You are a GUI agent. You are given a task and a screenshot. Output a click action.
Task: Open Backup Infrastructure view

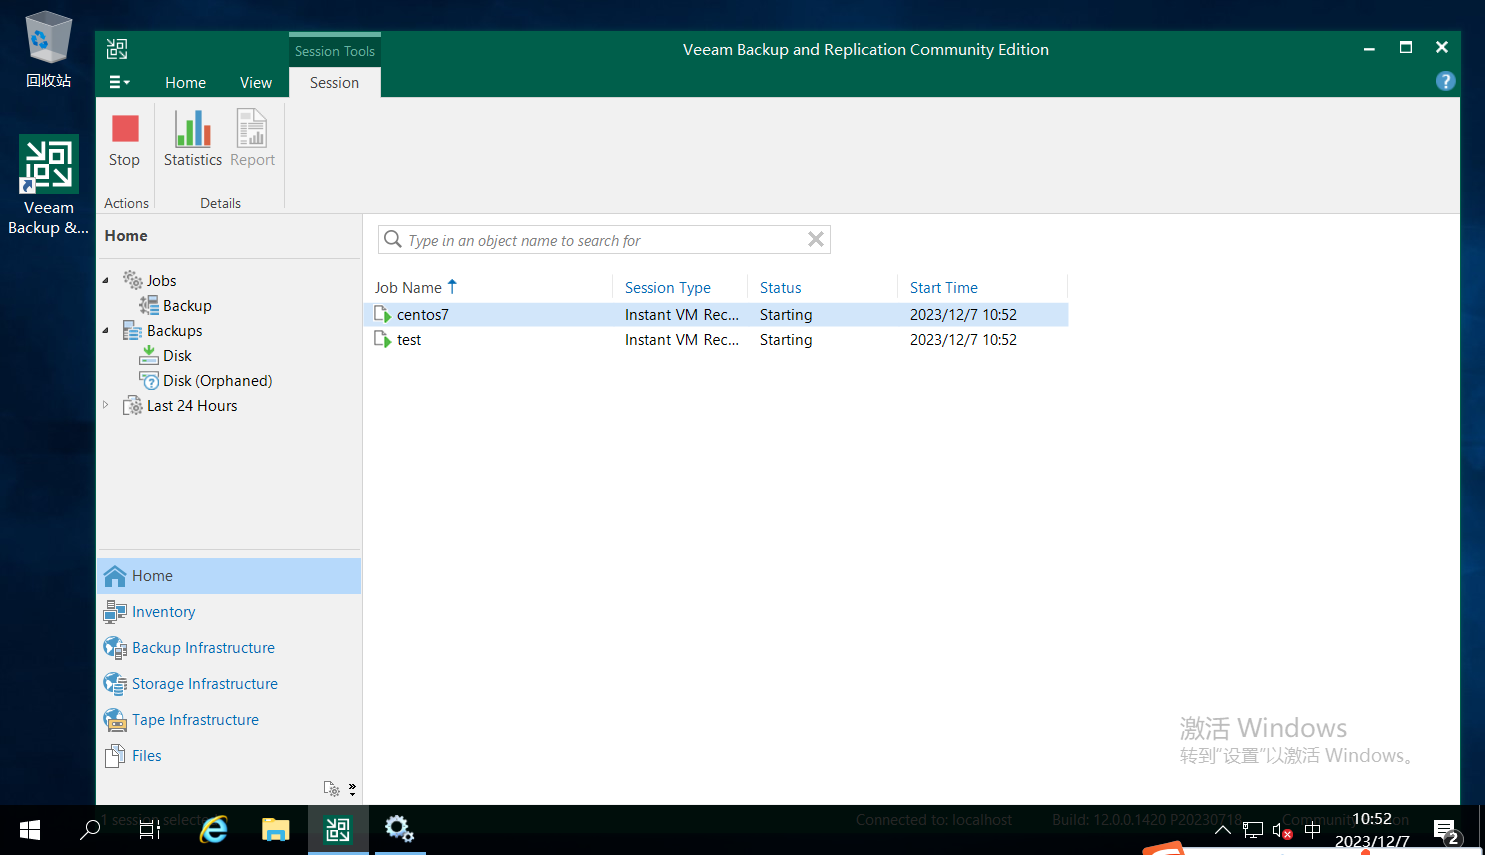229,648
